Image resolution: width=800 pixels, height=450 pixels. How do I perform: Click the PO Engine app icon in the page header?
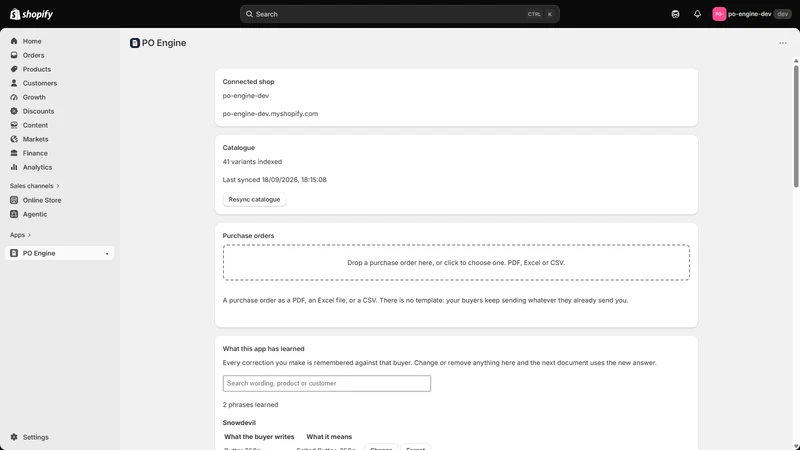pyautogui.click(x=135, y=43)
